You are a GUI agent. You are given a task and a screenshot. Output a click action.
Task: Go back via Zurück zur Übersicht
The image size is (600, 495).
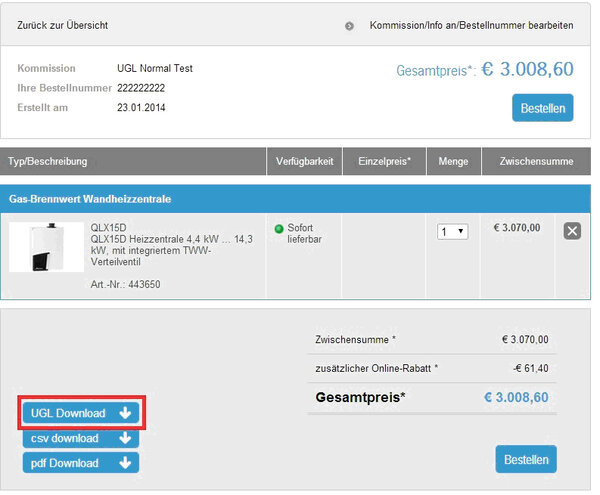62,25
